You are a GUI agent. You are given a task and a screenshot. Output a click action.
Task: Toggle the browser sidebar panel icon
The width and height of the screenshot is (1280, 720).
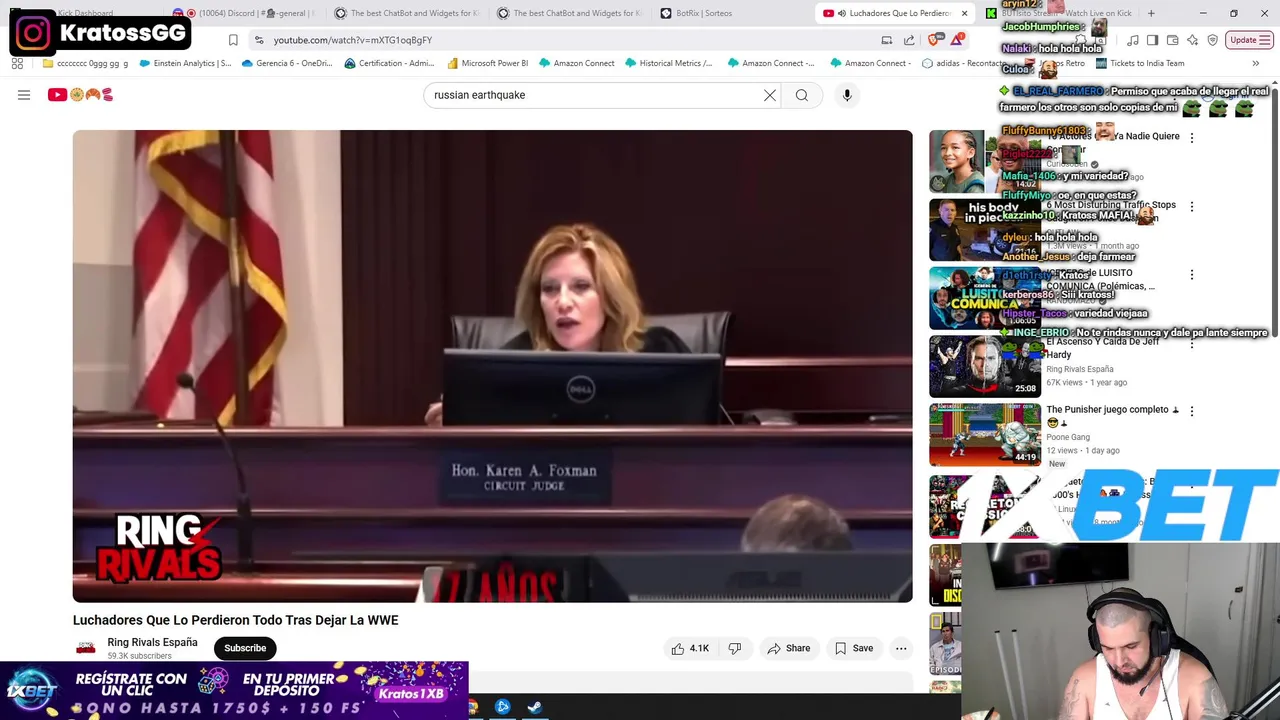coord(1152,40)
